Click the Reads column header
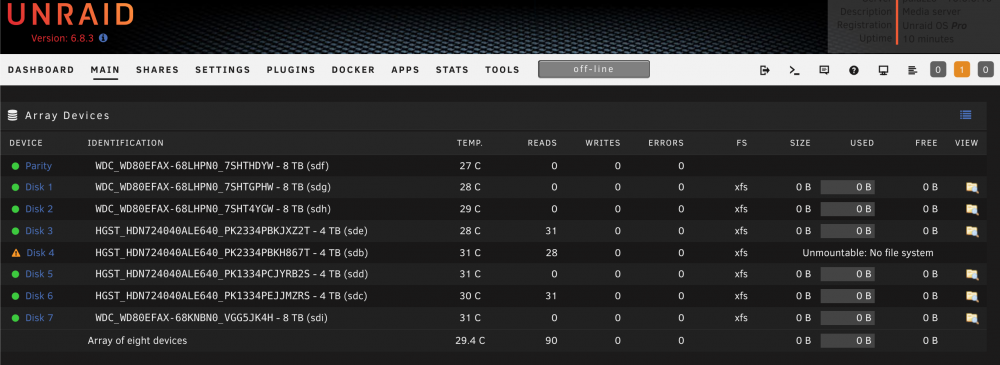1000x365 pixels. pos(542,143)
